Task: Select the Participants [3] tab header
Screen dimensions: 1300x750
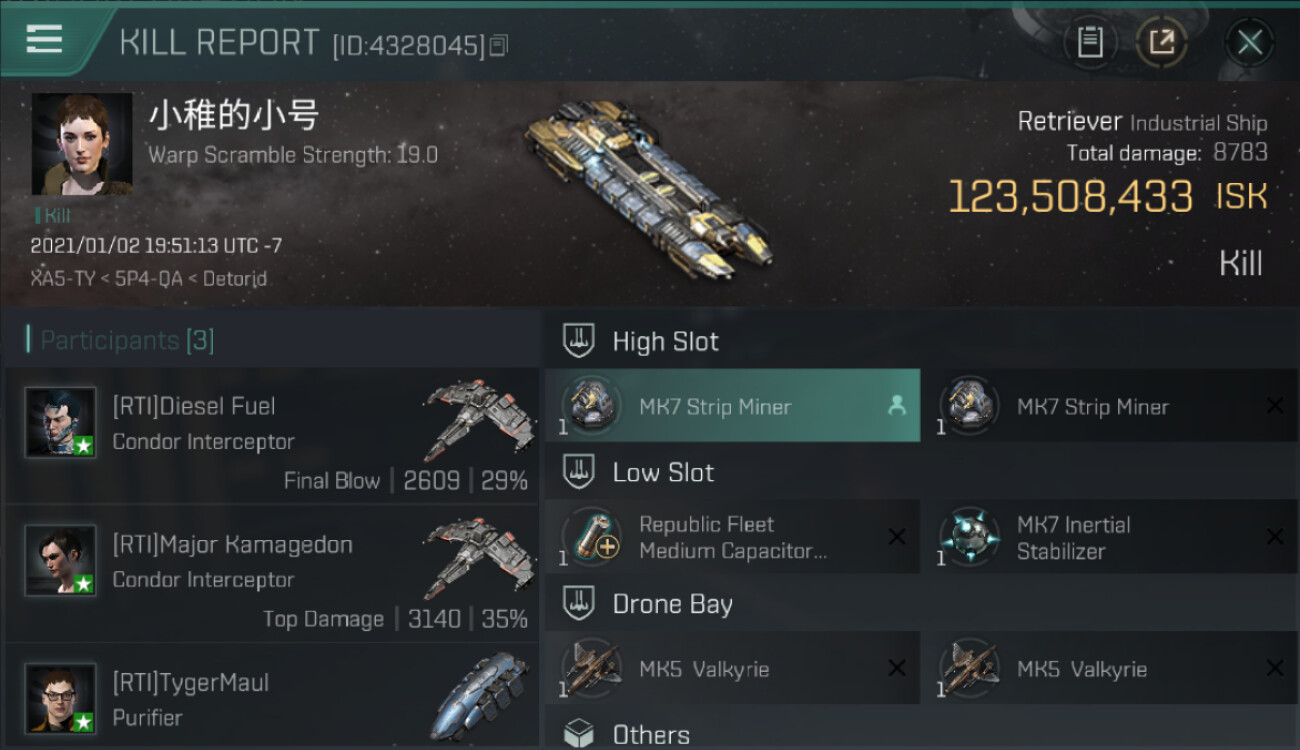Action: click(x=126, y=340)
